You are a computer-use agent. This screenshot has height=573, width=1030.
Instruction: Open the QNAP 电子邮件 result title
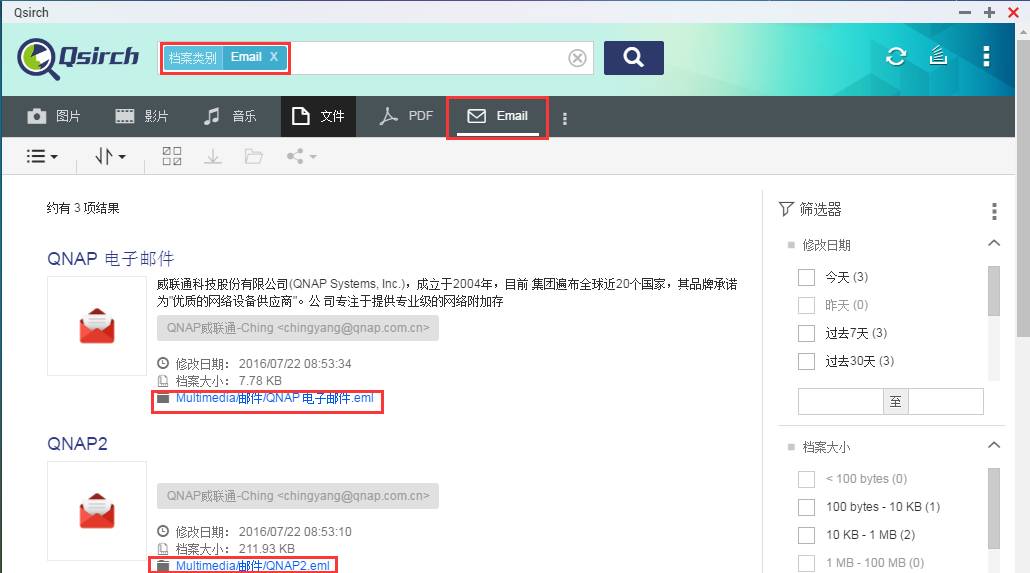tap(110, 259)
